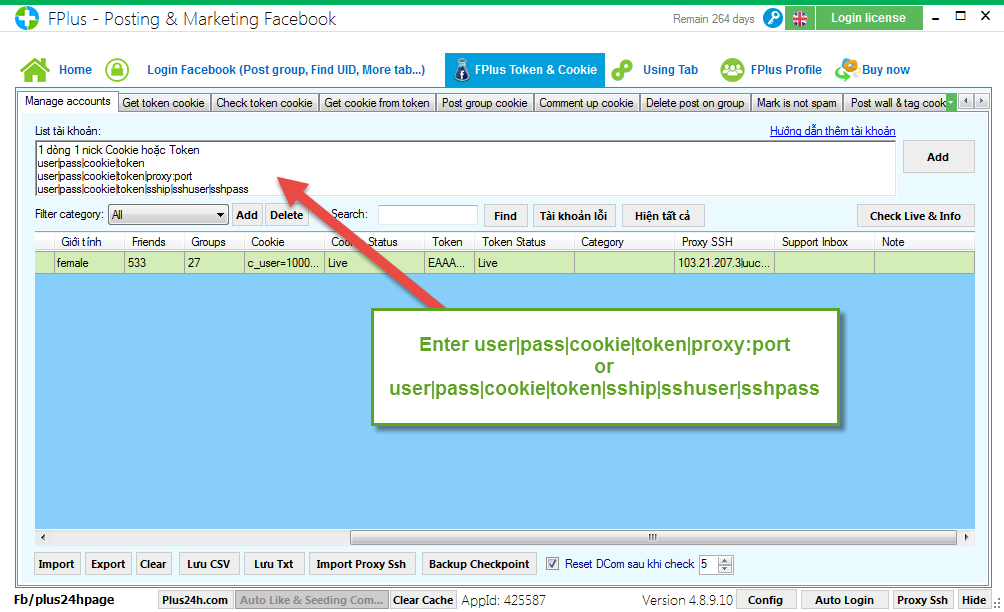Click the blue key license icon

coord(773,18)
